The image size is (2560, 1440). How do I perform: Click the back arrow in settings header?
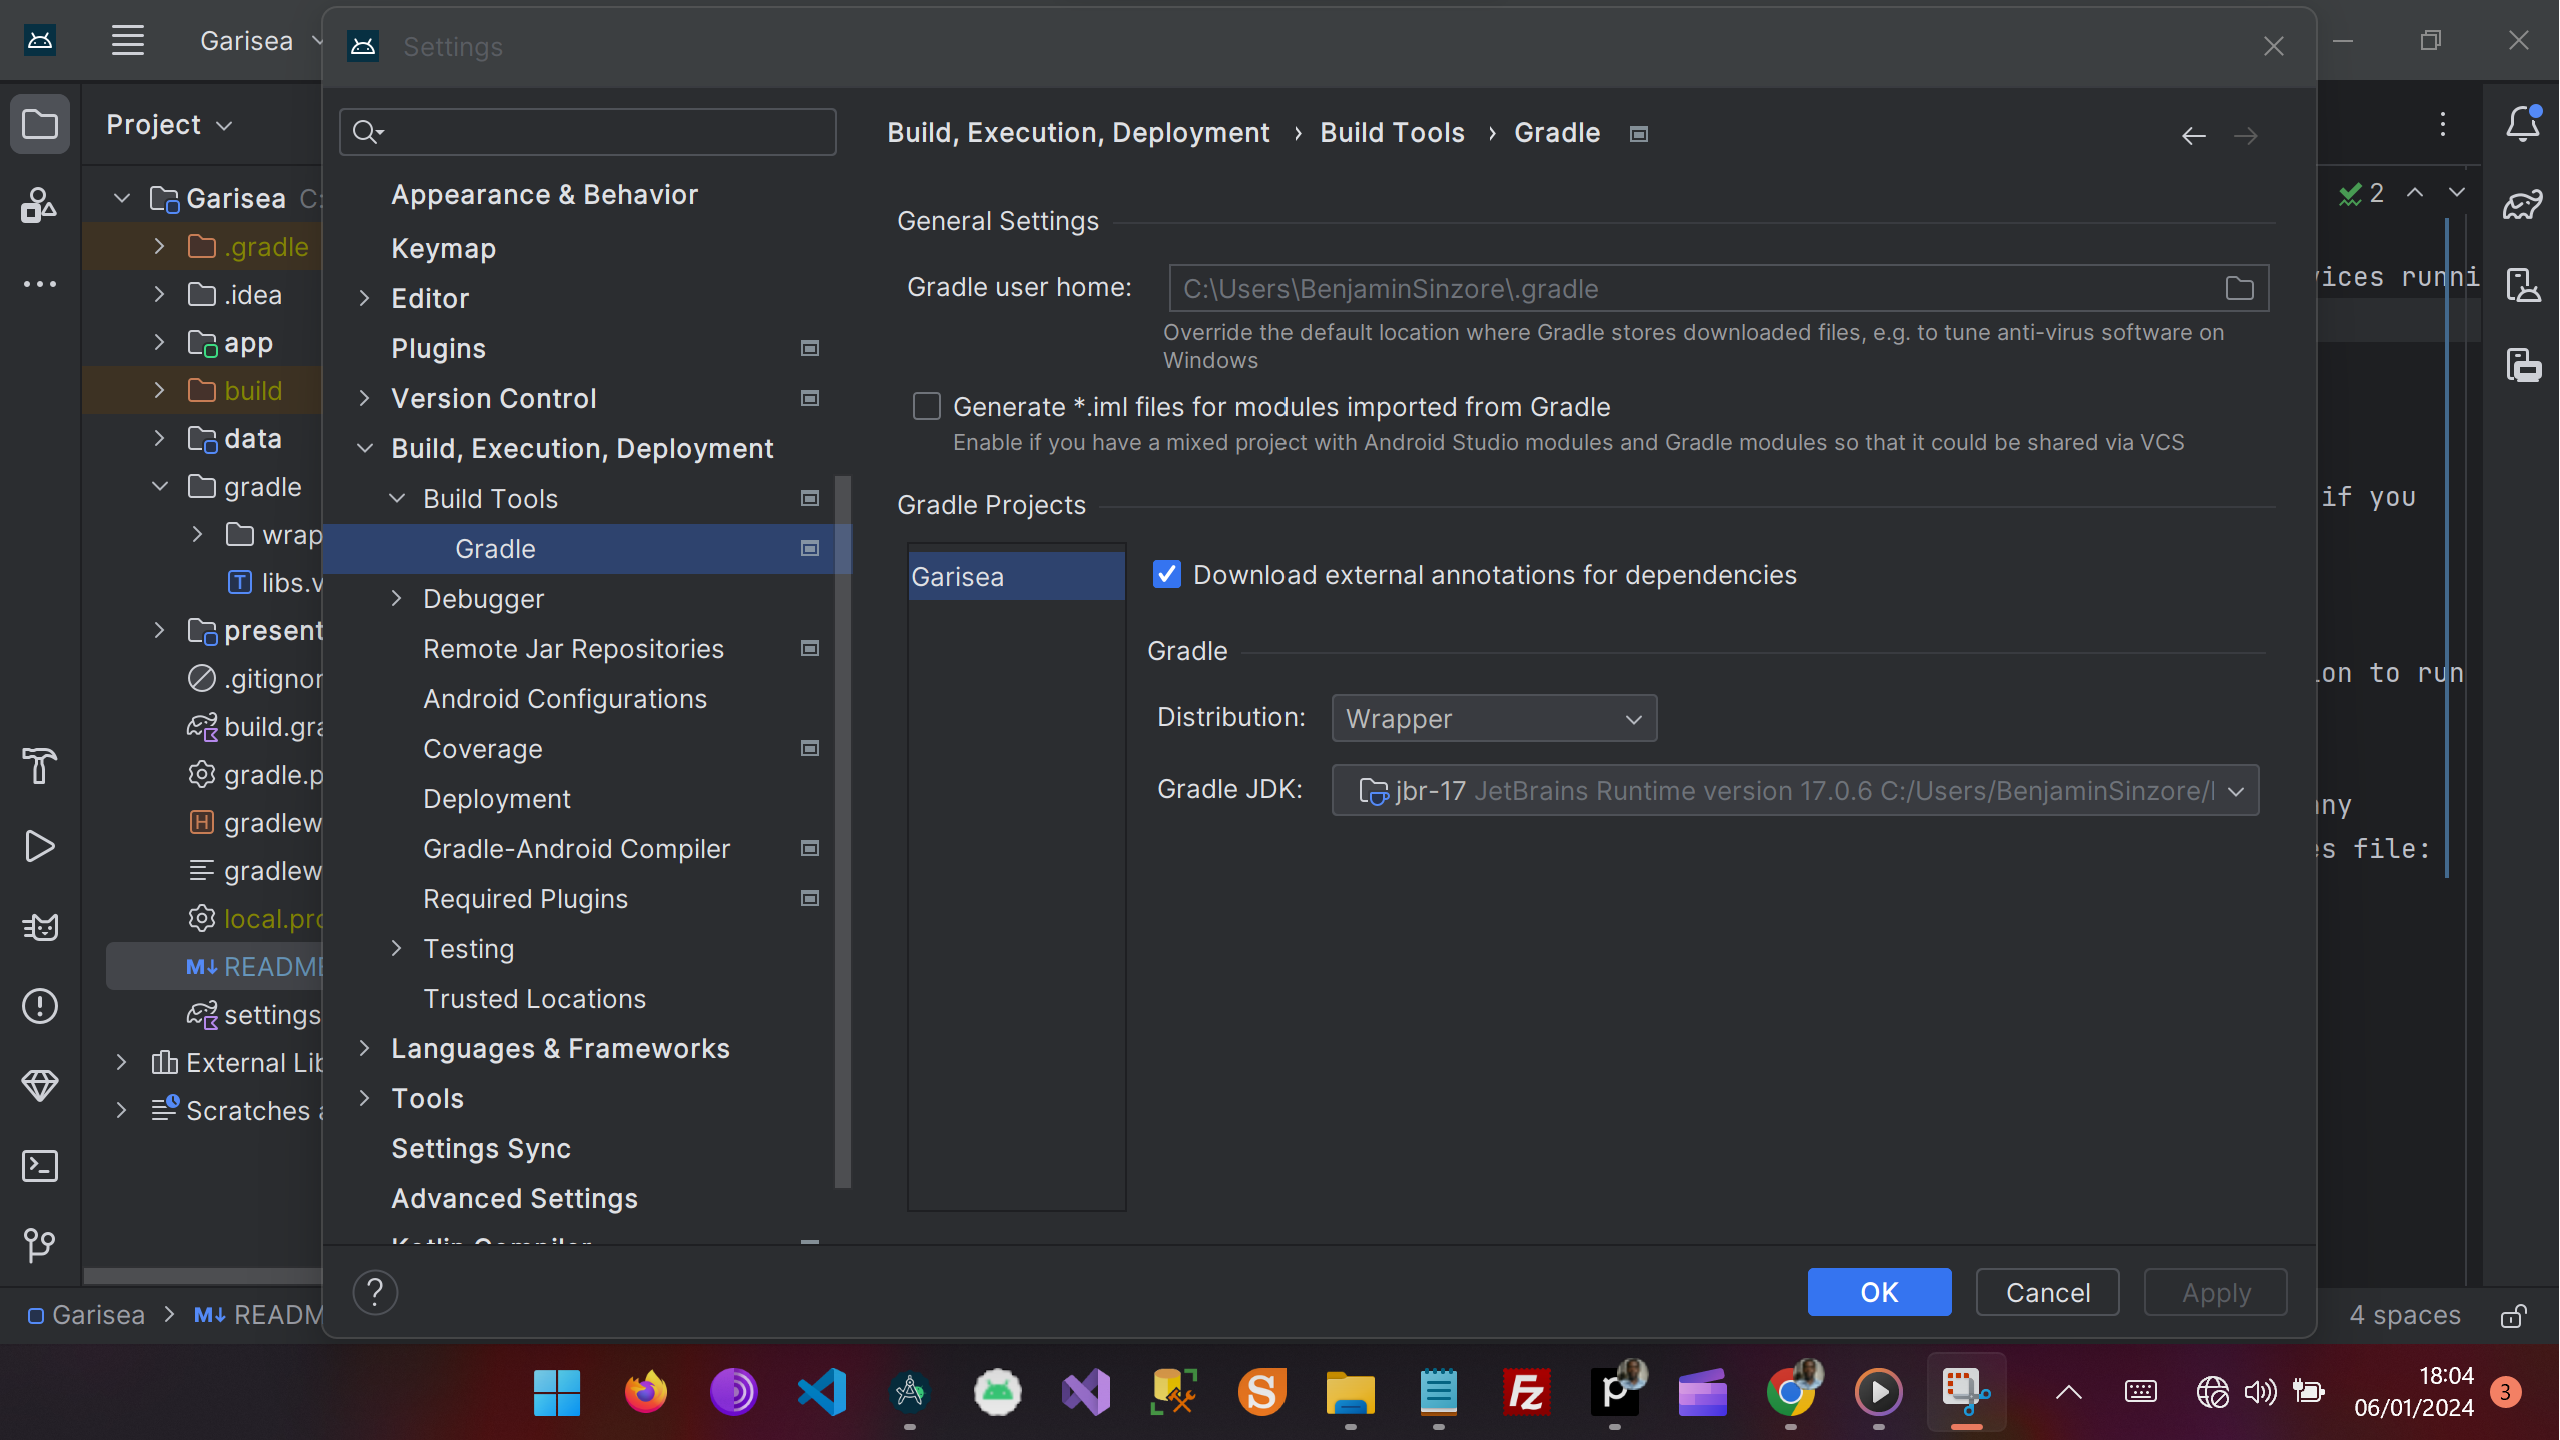point(2193,135)
